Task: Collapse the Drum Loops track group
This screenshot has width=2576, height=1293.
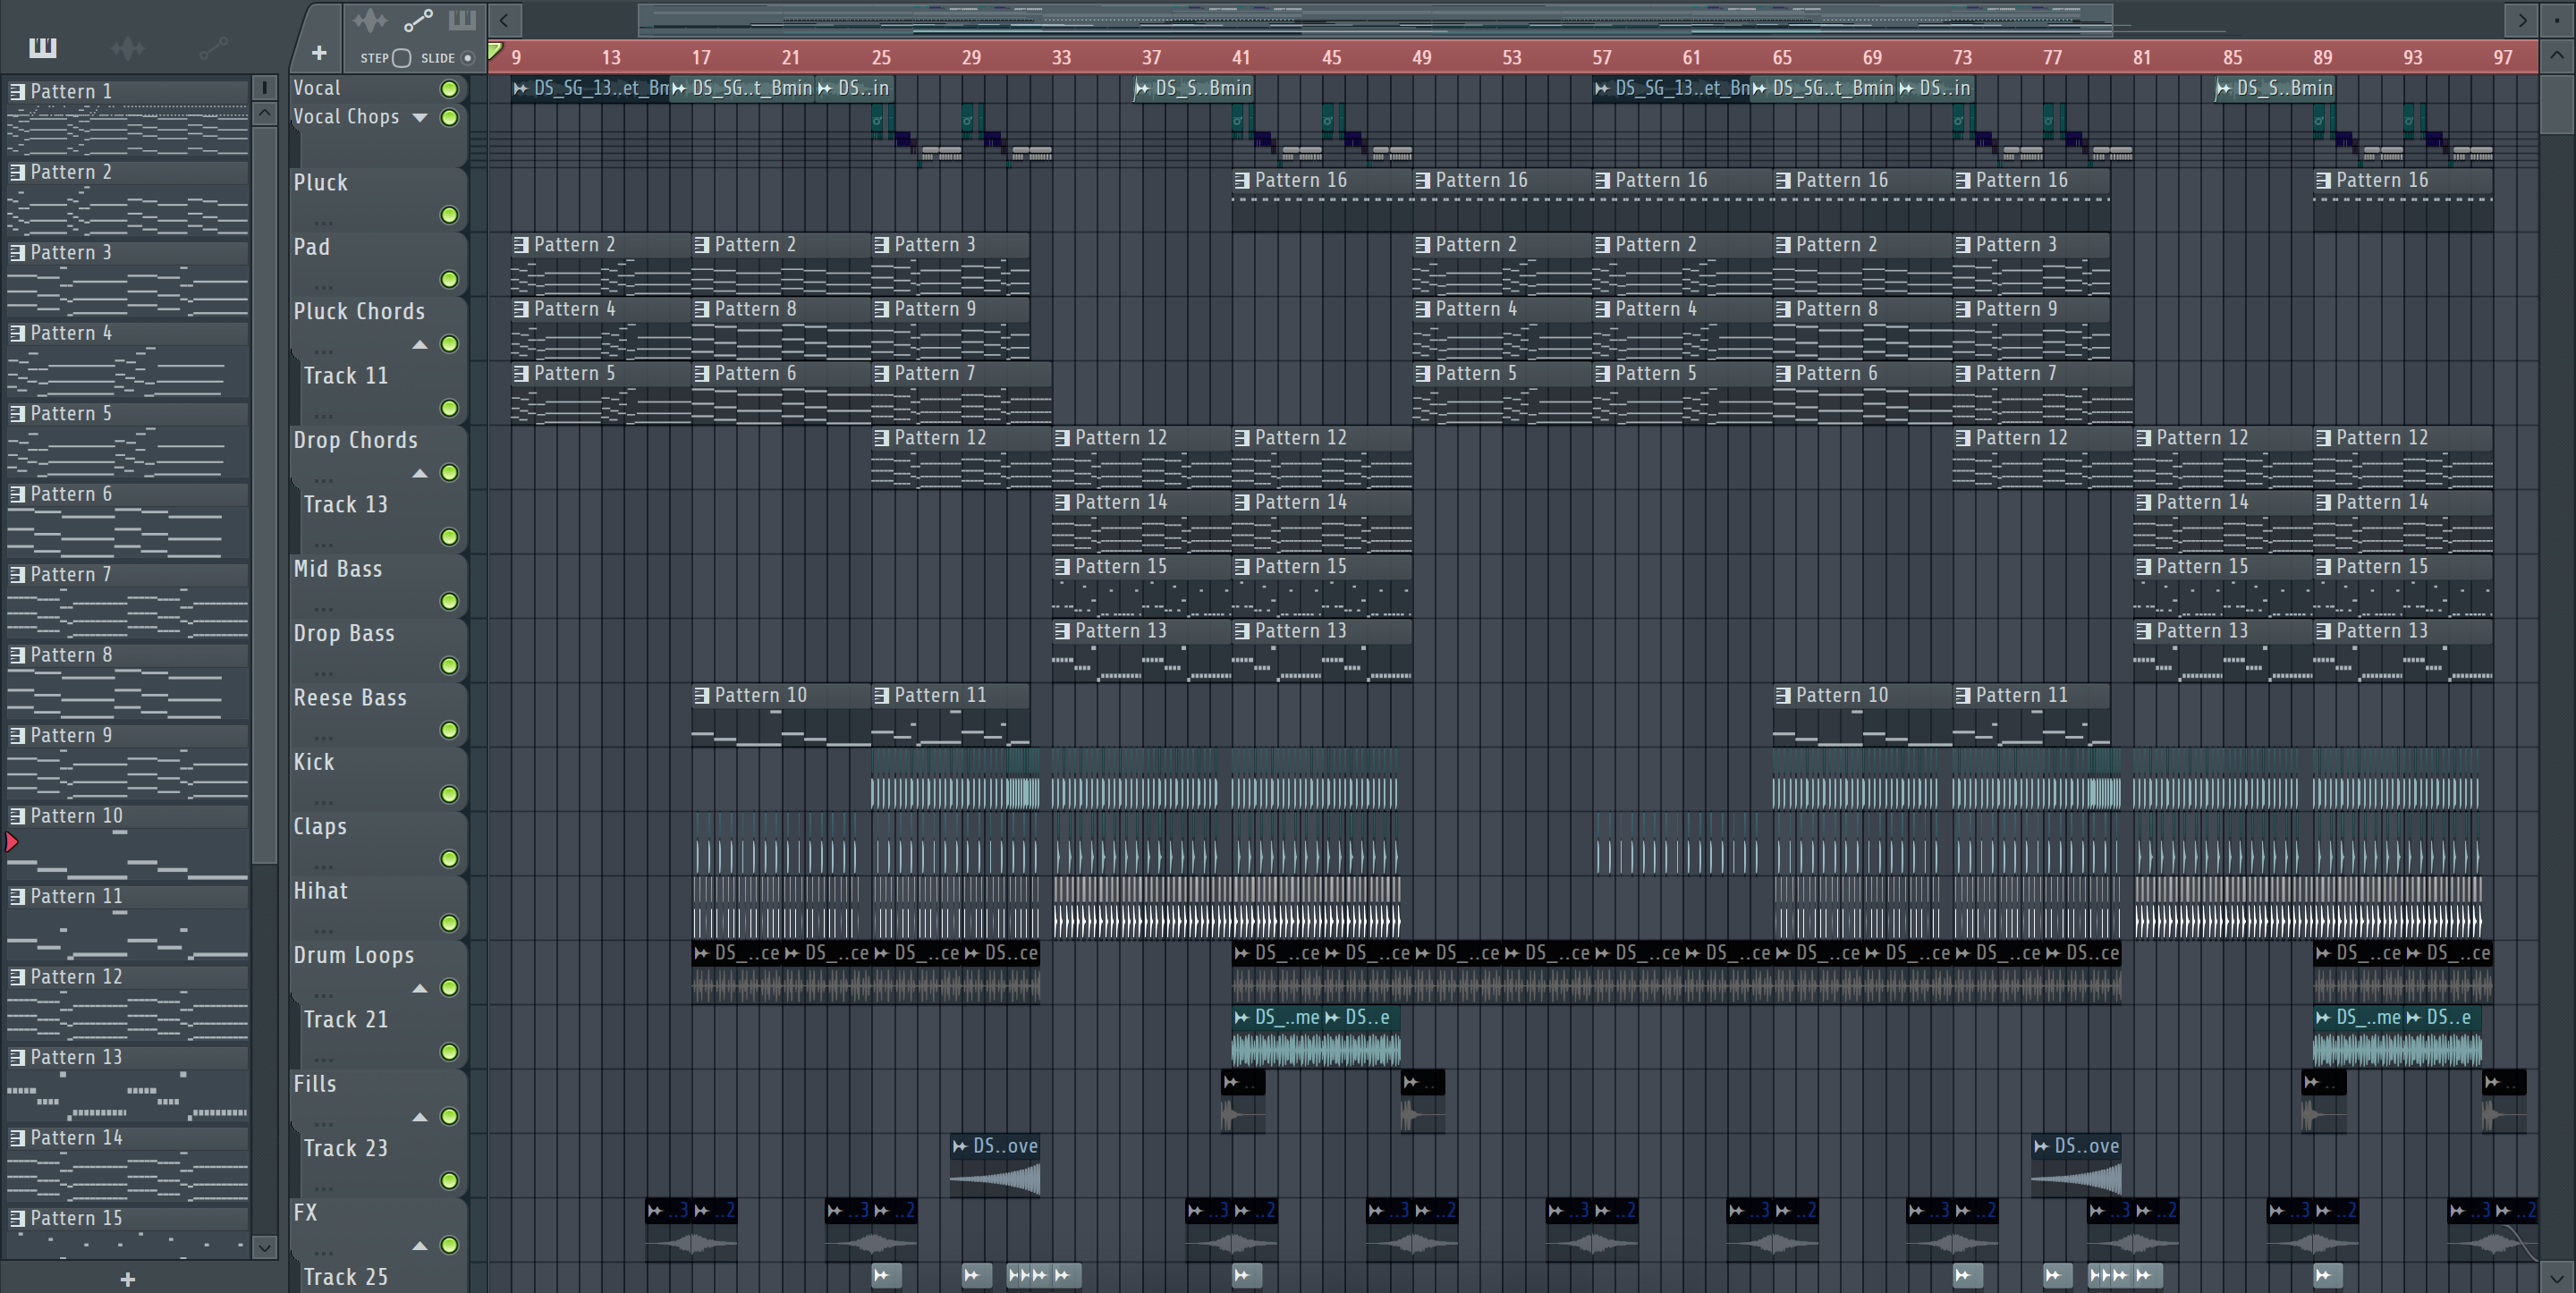Action: [x=420, y=988]
